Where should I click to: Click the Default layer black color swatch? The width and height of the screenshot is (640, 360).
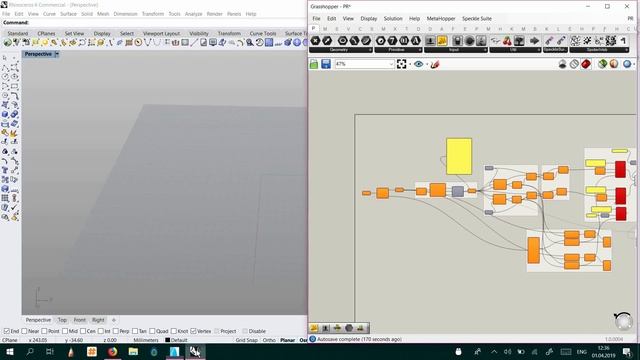point(167,340)
